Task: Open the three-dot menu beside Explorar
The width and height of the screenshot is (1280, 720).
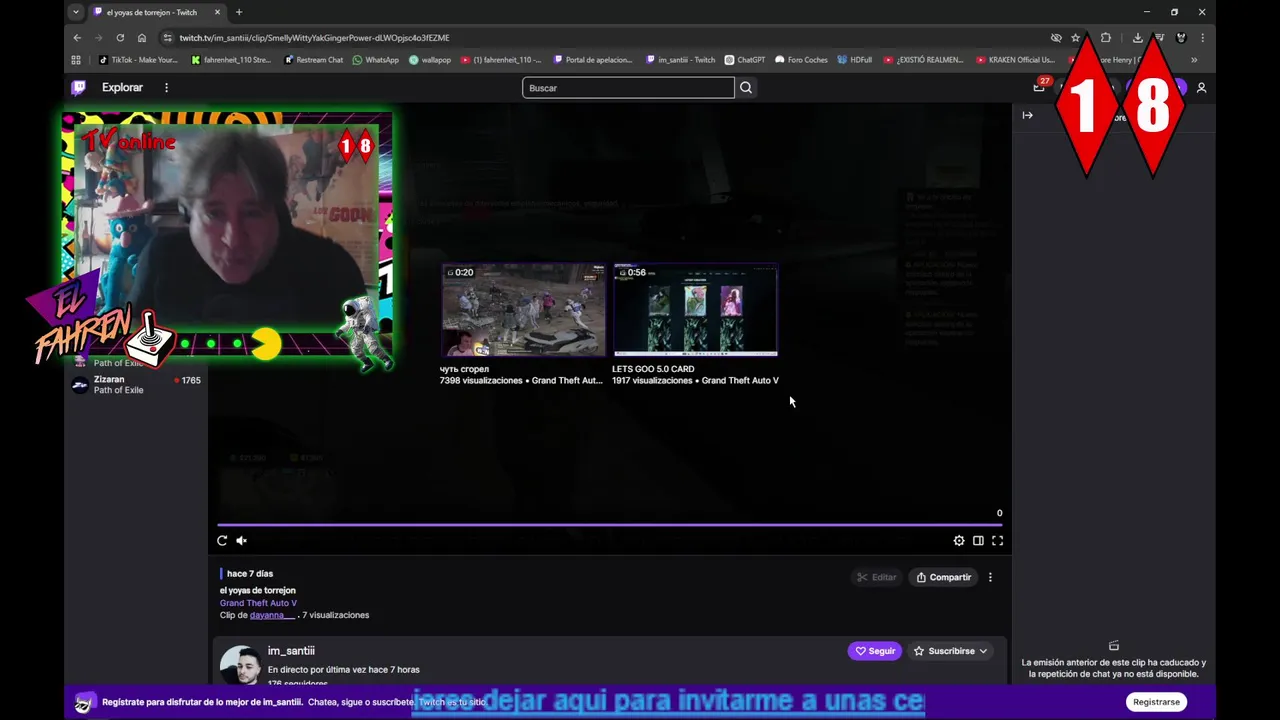Action: 166,88
